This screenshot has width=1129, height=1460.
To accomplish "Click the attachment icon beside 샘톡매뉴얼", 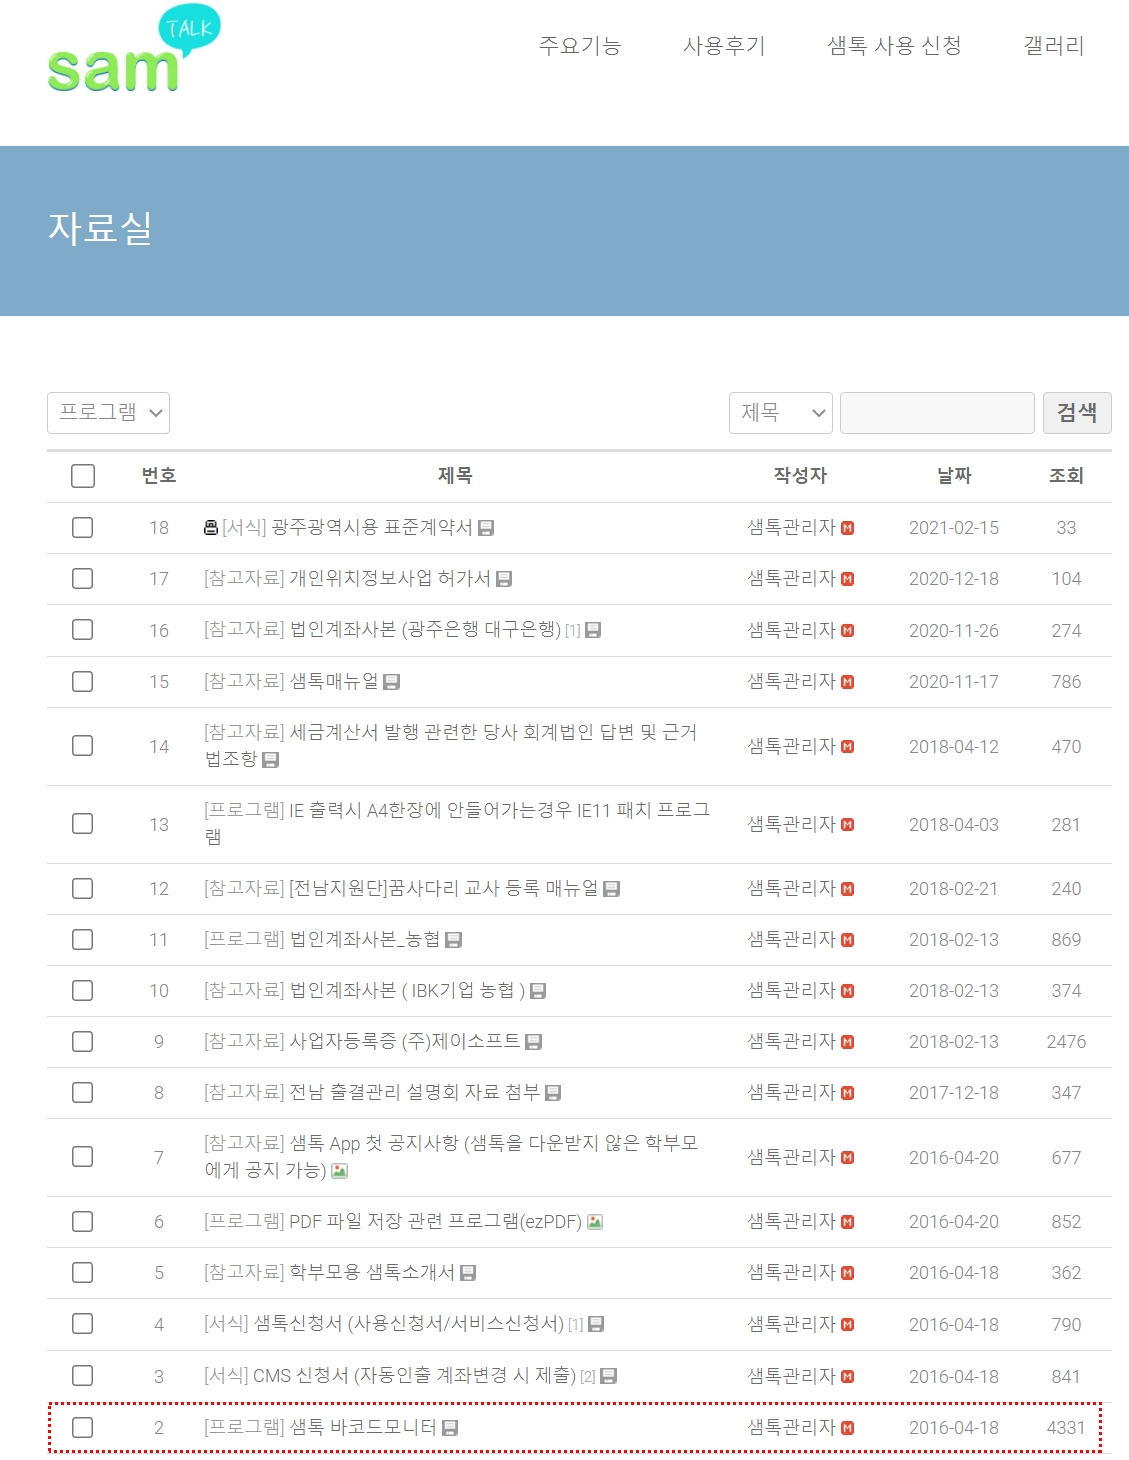I will 392,682.
